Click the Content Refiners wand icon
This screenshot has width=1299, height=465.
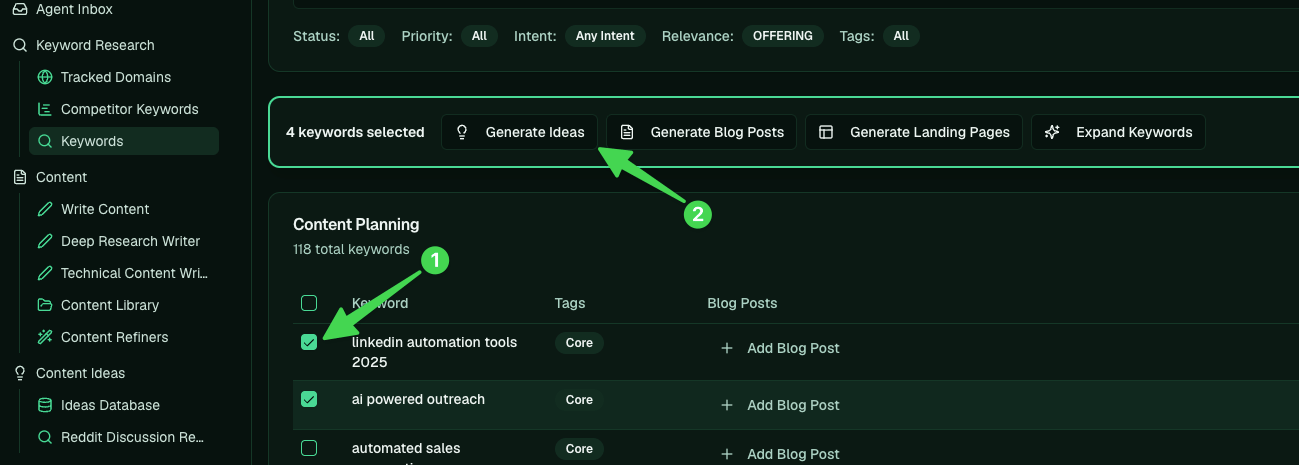pos(44,337)
